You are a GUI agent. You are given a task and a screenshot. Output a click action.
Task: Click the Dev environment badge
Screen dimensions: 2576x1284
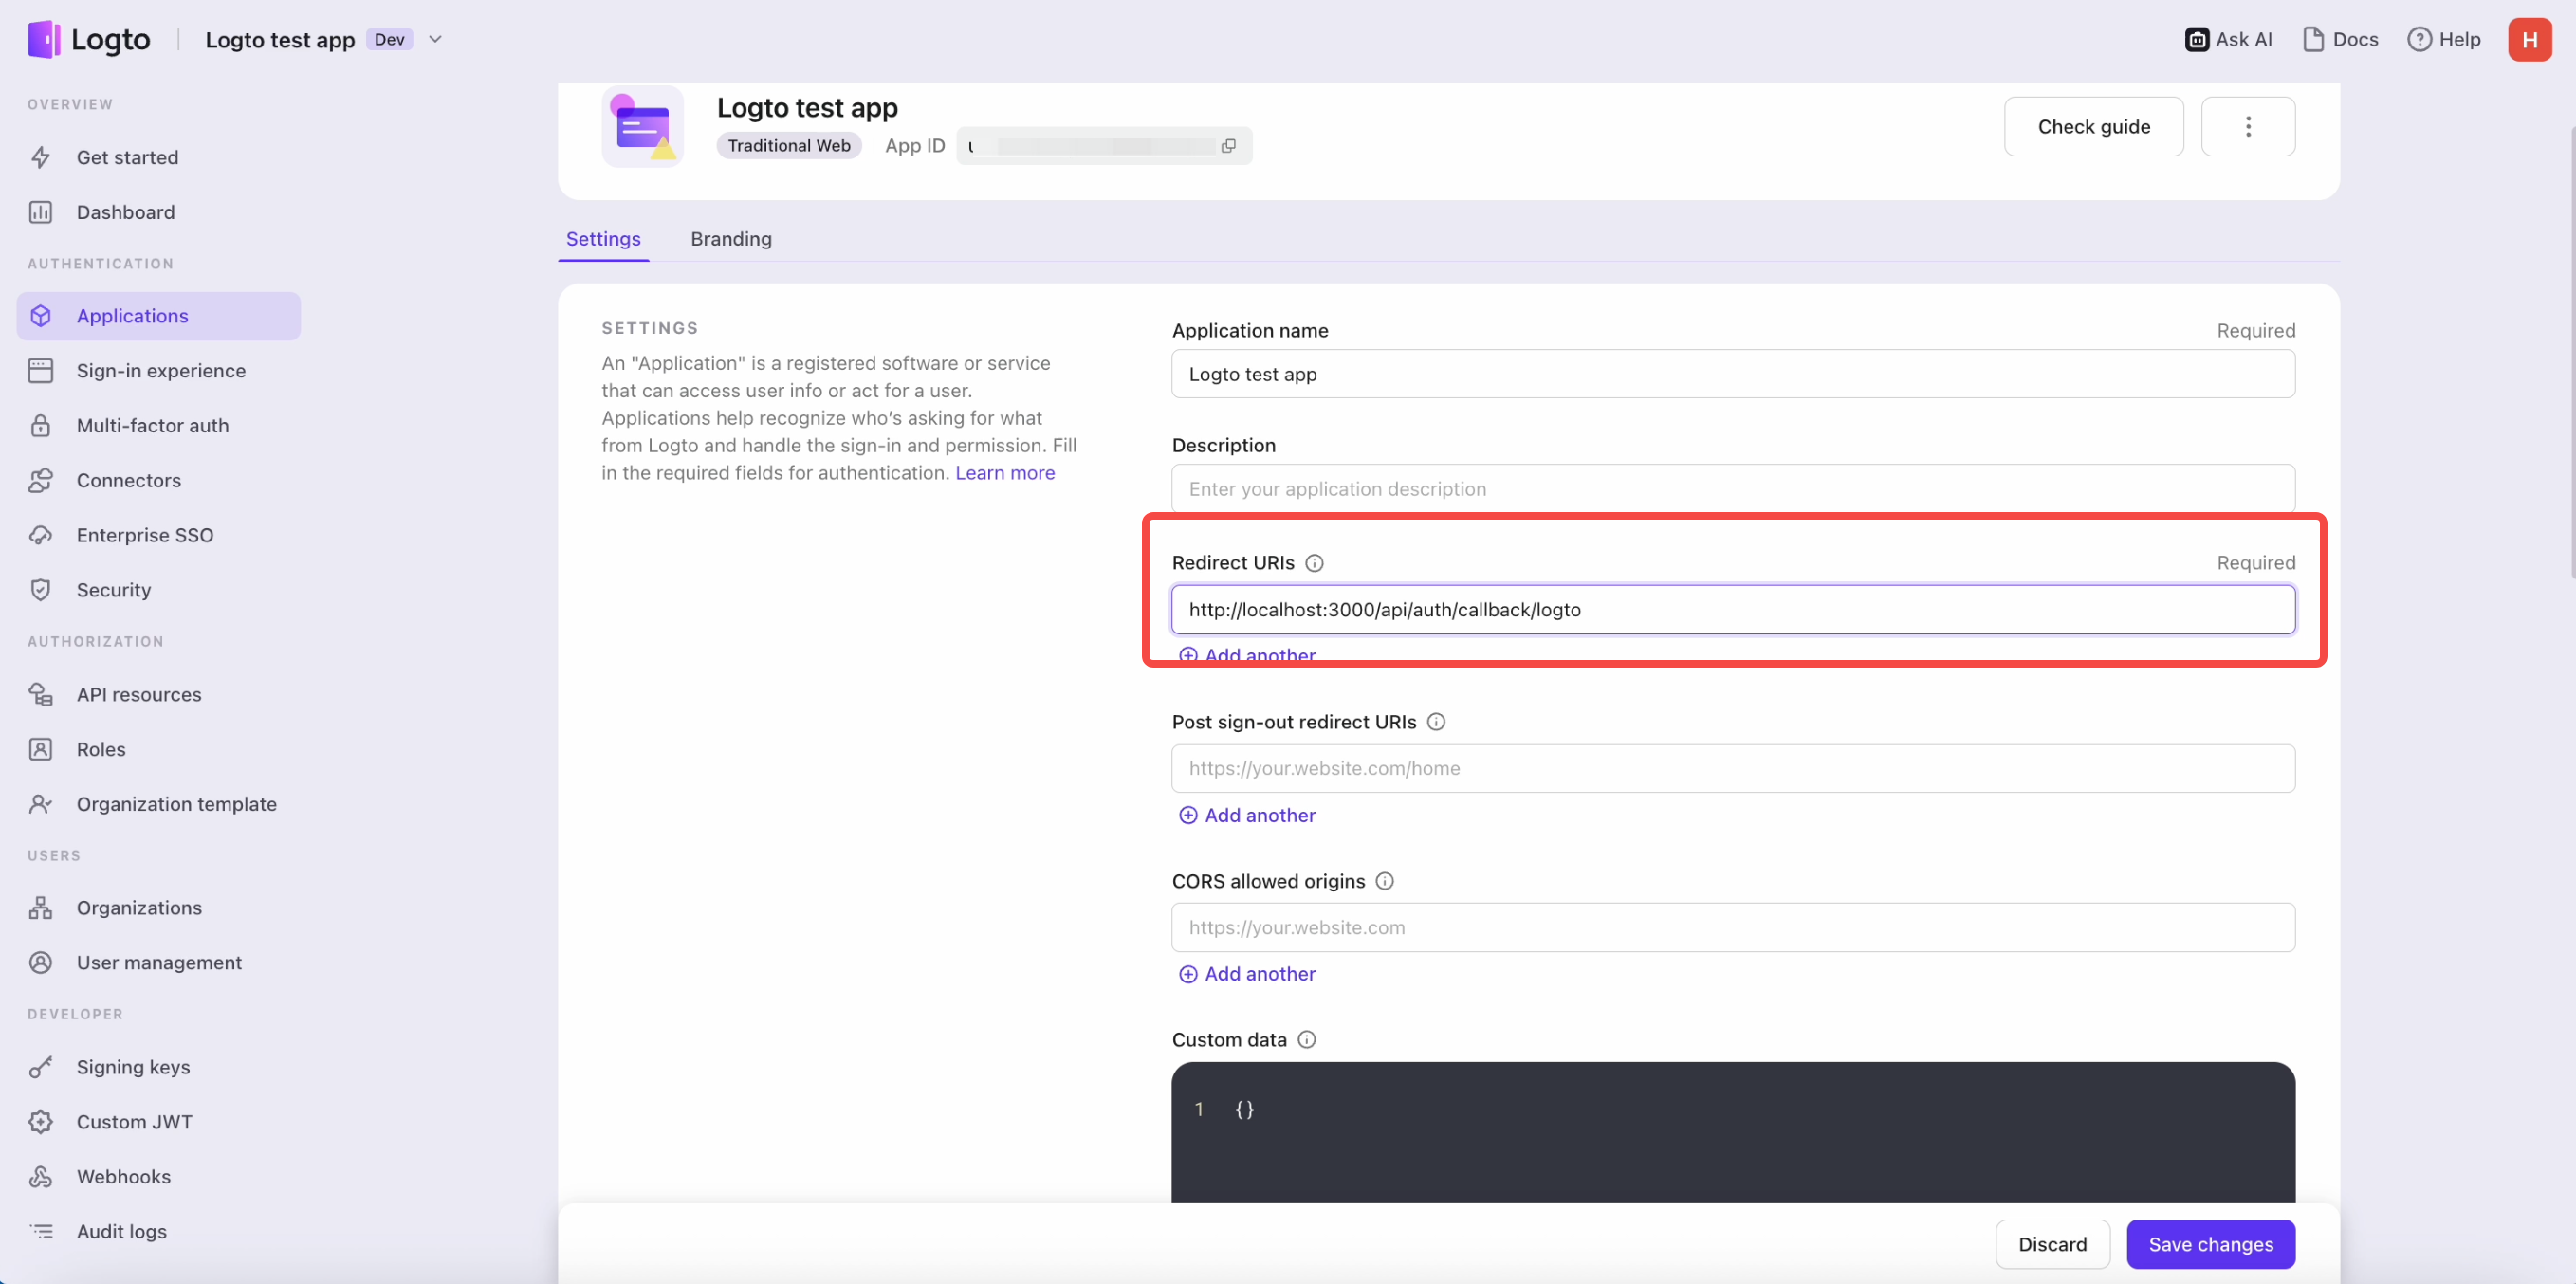(x=389, y=39)
